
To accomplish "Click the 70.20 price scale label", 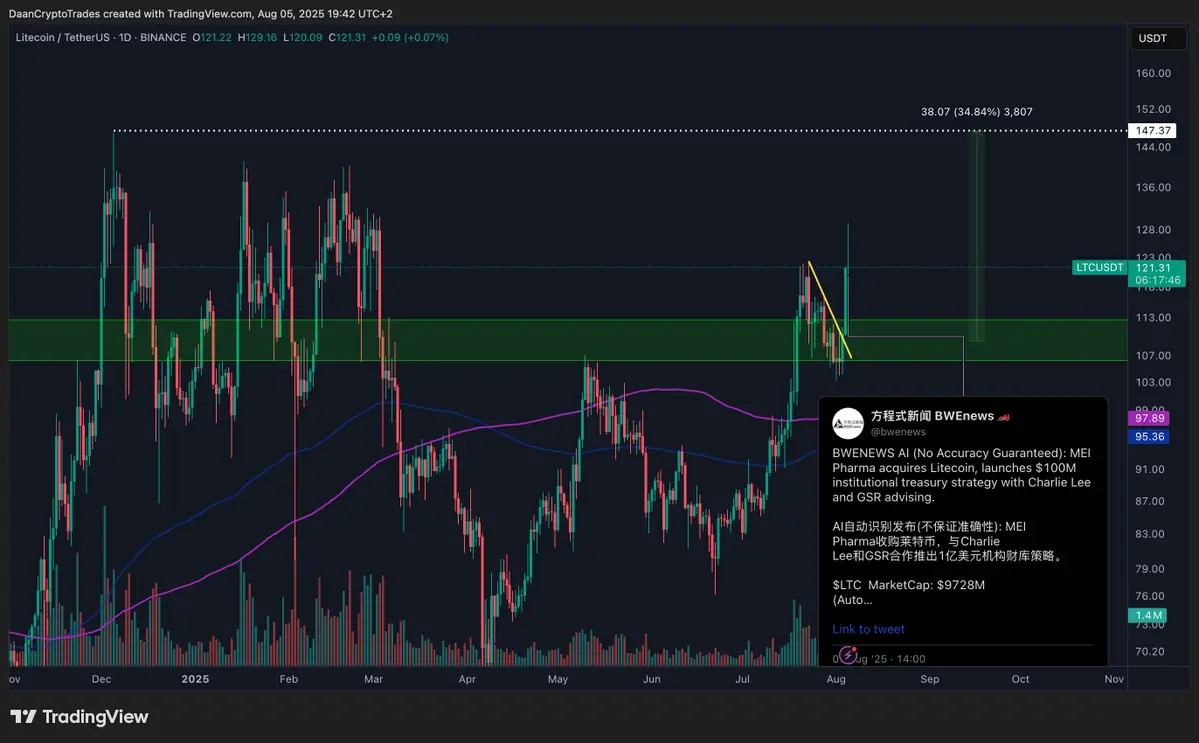I will 1150,652.
